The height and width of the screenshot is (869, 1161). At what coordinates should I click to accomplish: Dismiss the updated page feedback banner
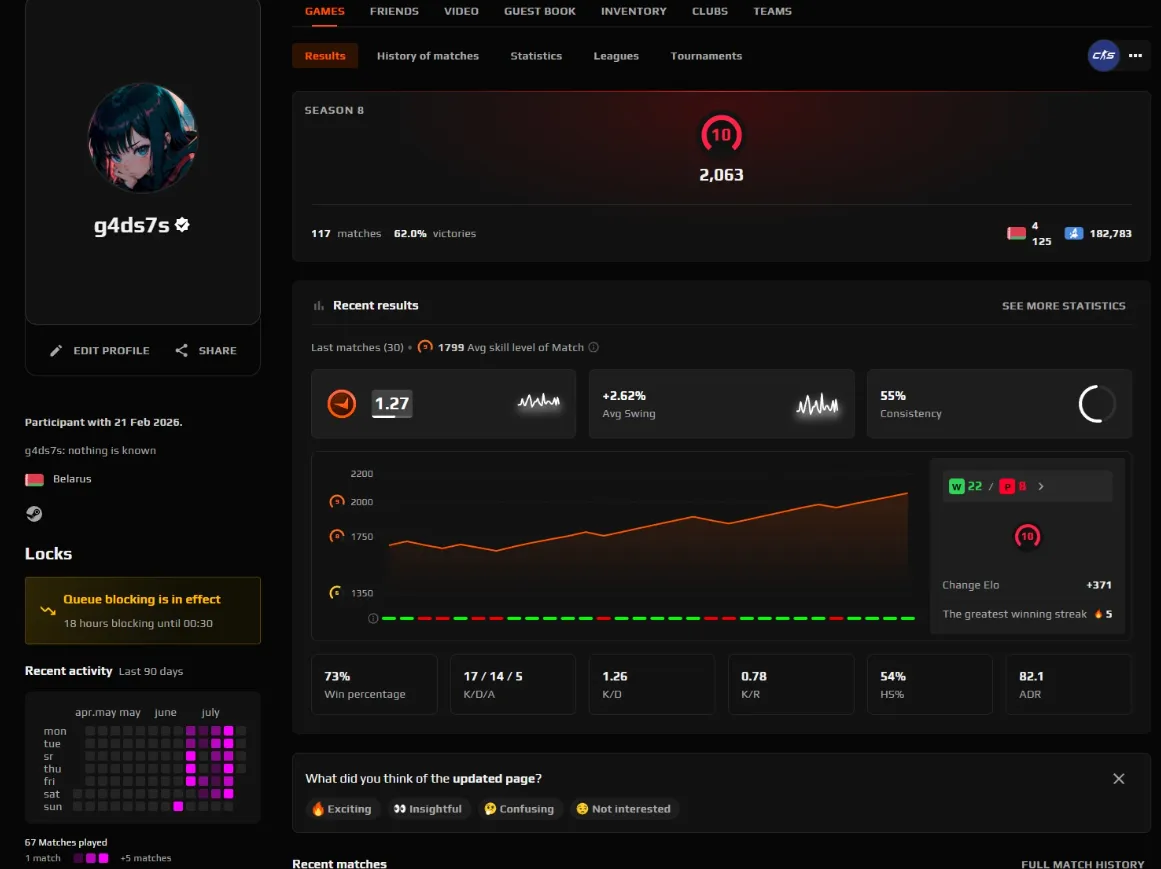[x=1119, y=779]
